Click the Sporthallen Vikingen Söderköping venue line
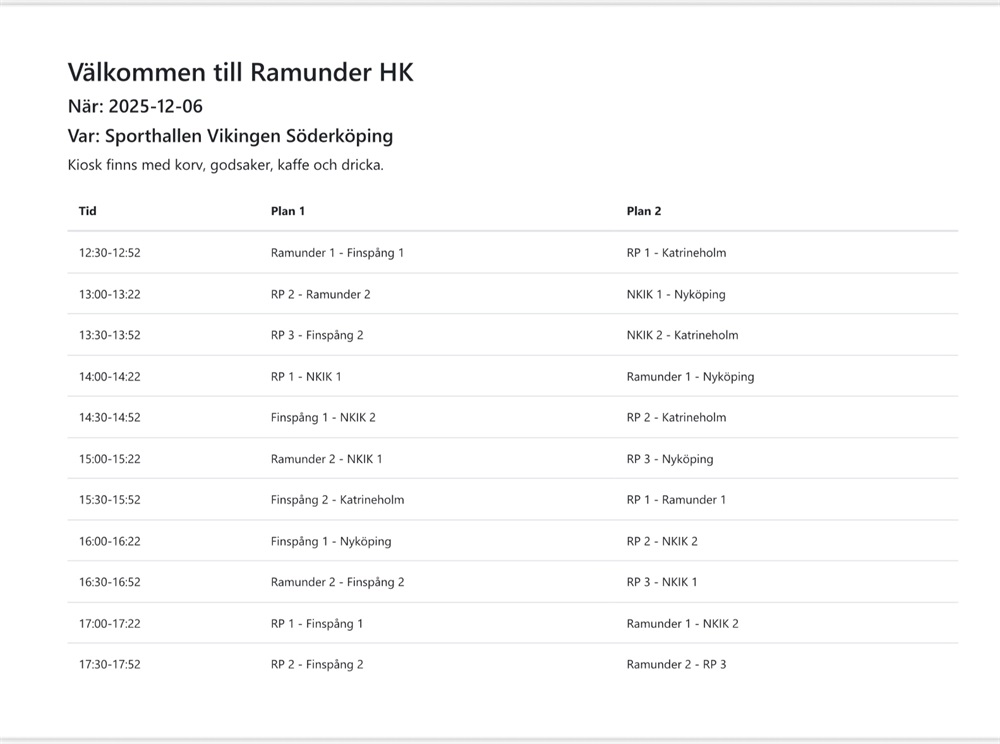 pyautogui.click(x=230, y=136)
